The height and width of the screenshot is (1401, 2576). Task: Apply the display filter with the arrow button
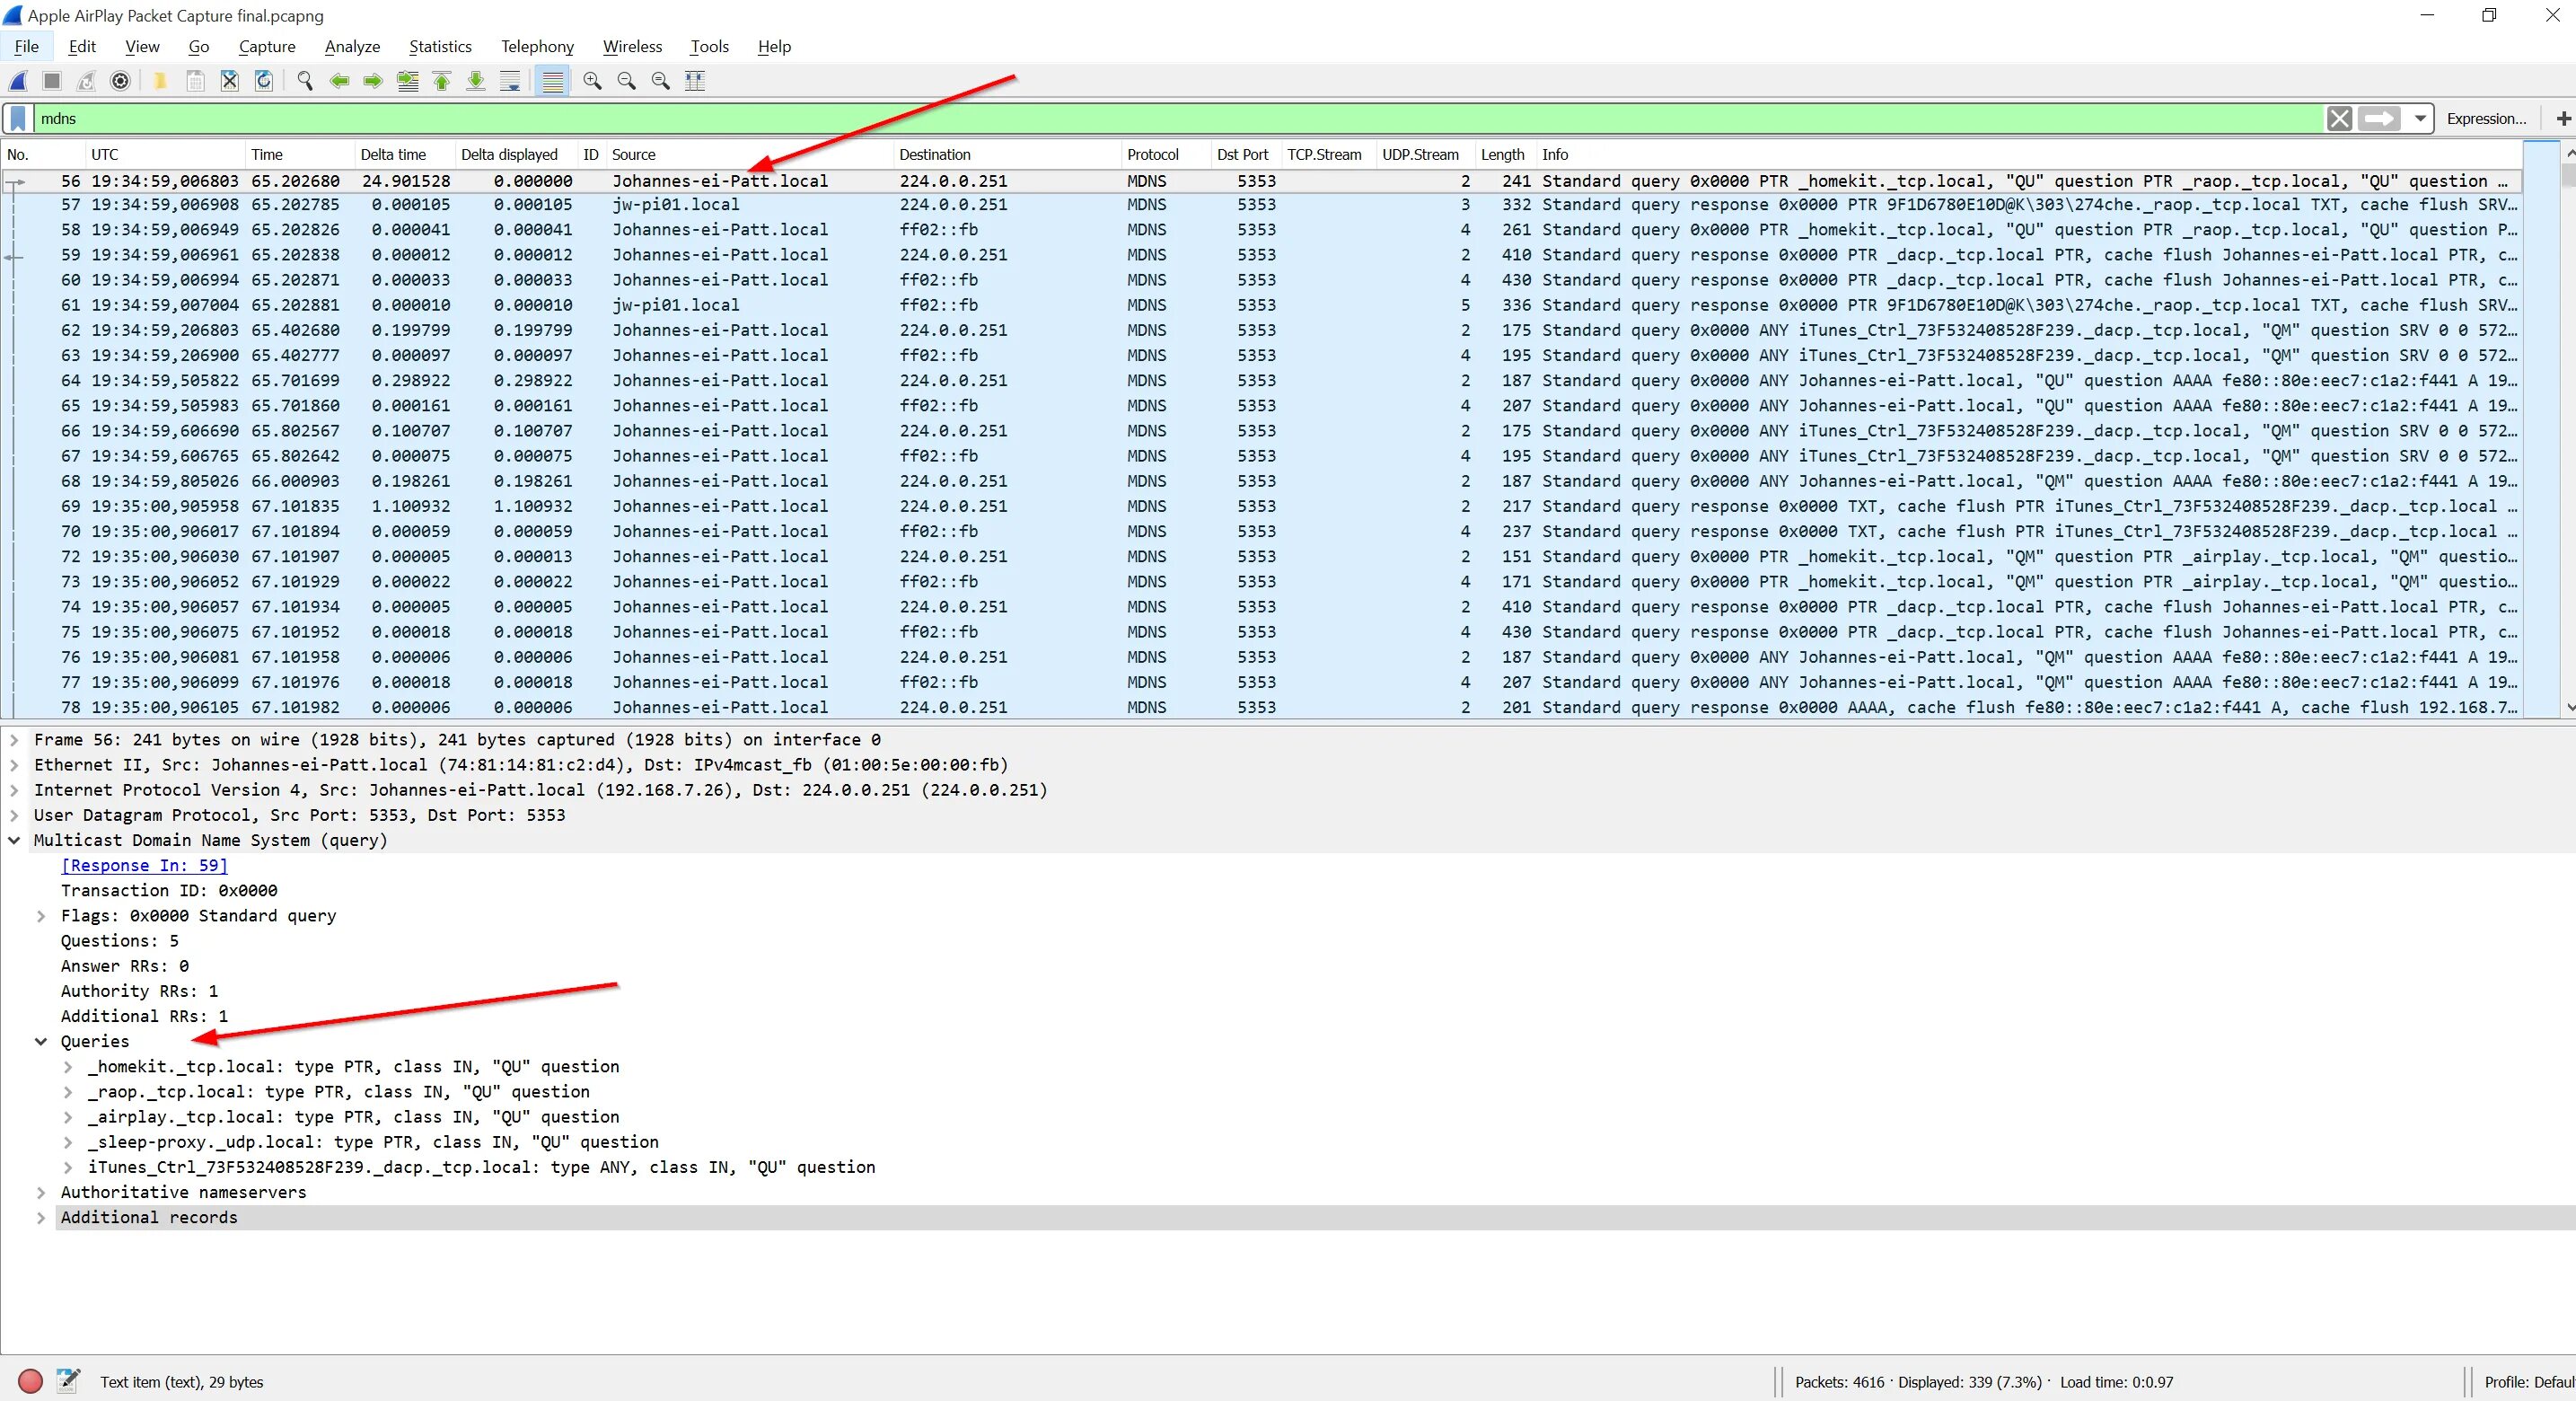coord(2379,119)
